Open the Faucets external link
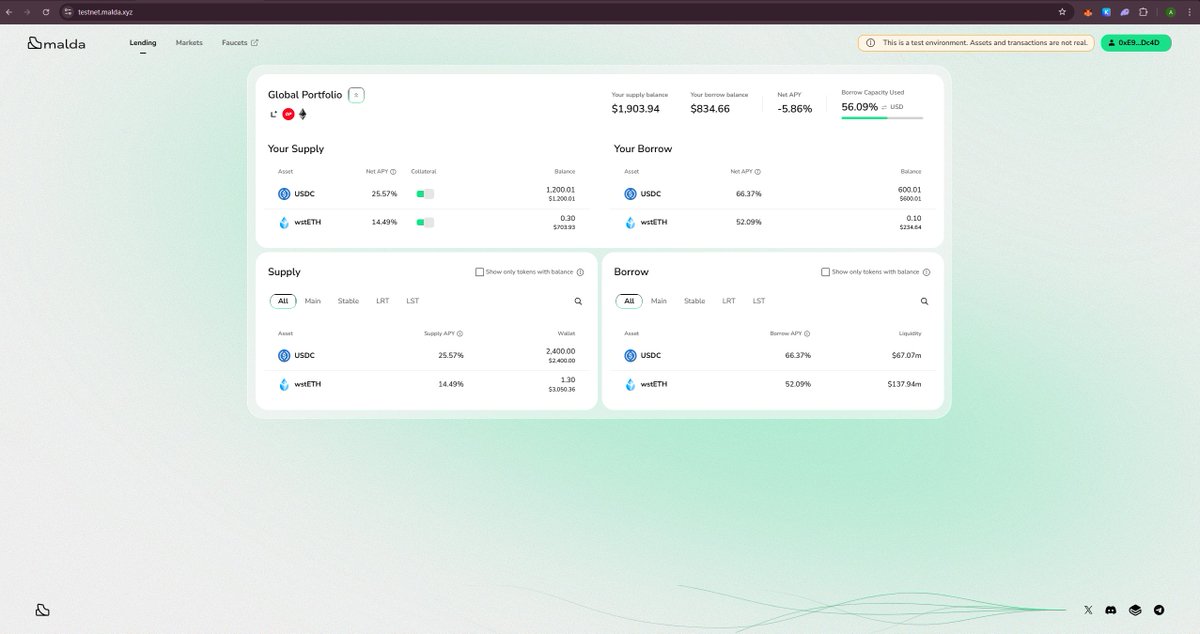This screenshot has height=634, width=1200. [x=240, y=43]
